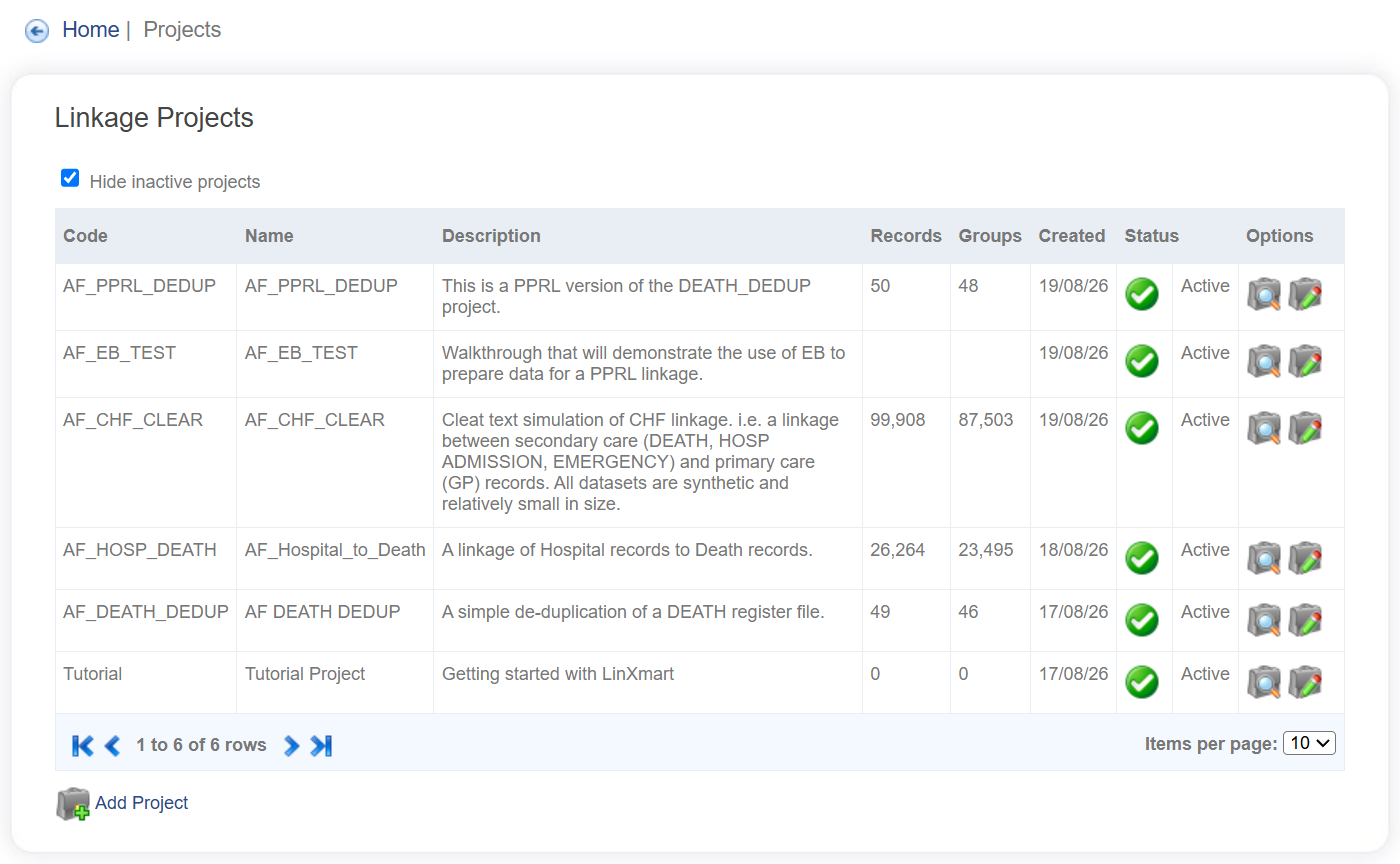
Task: Click the Linkage Projects heading
Action: [x=154, y=118]
